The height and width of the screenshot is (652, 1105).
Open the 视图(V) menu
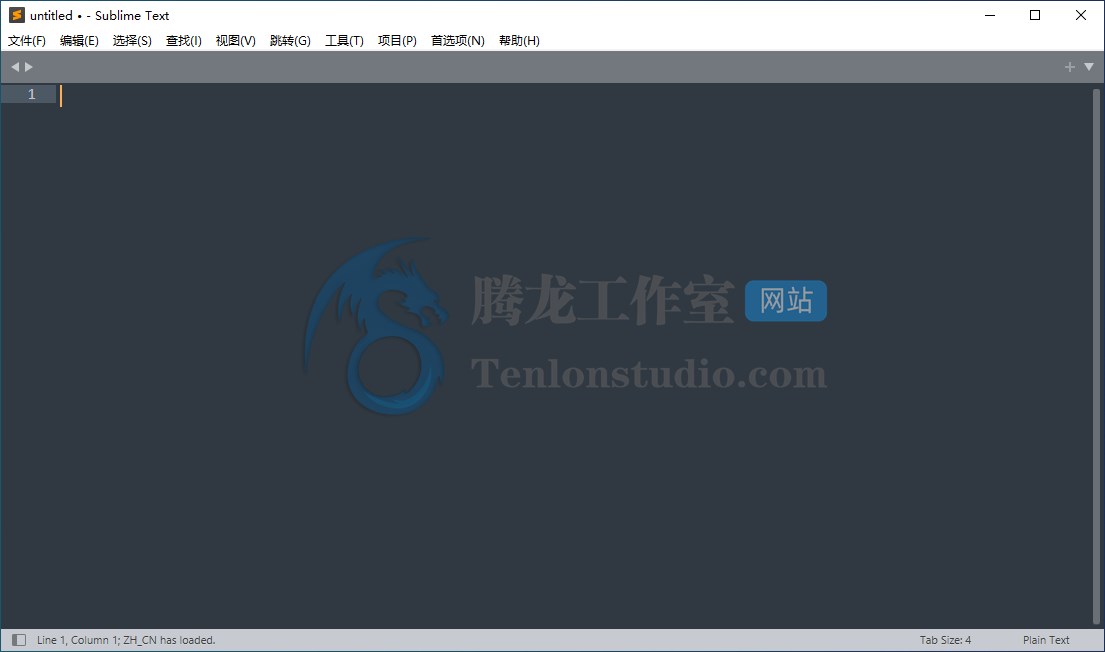[x=235, y=40]
